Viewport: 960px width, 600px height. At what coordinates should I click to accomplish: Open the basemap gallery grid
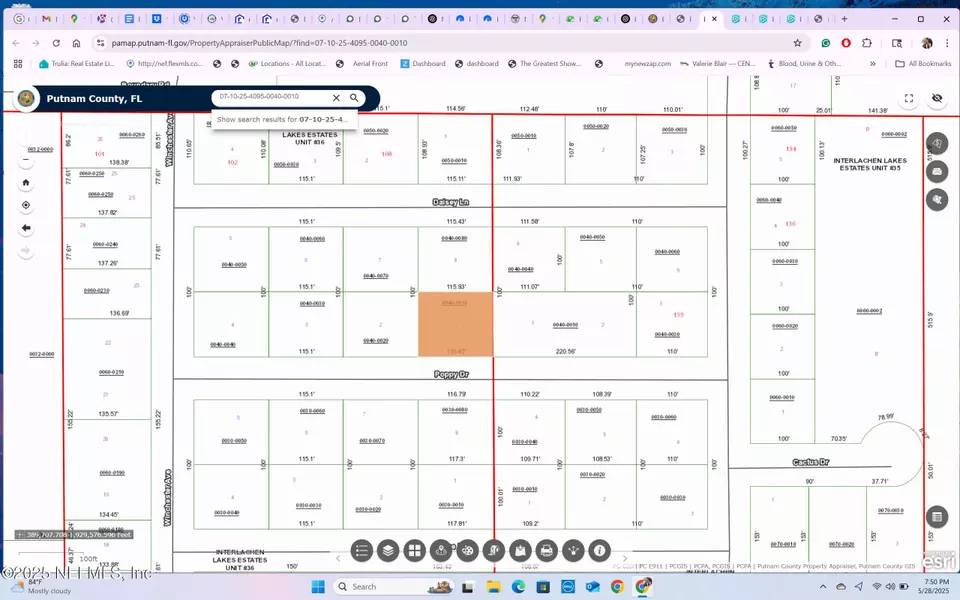(x=415, y=550)
